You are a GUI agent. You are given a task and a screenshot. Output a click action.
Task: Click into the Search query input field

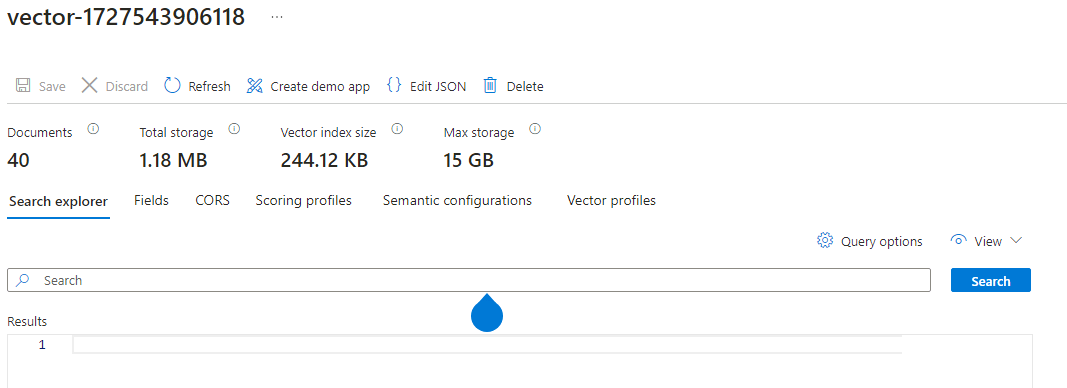point(469,280)
